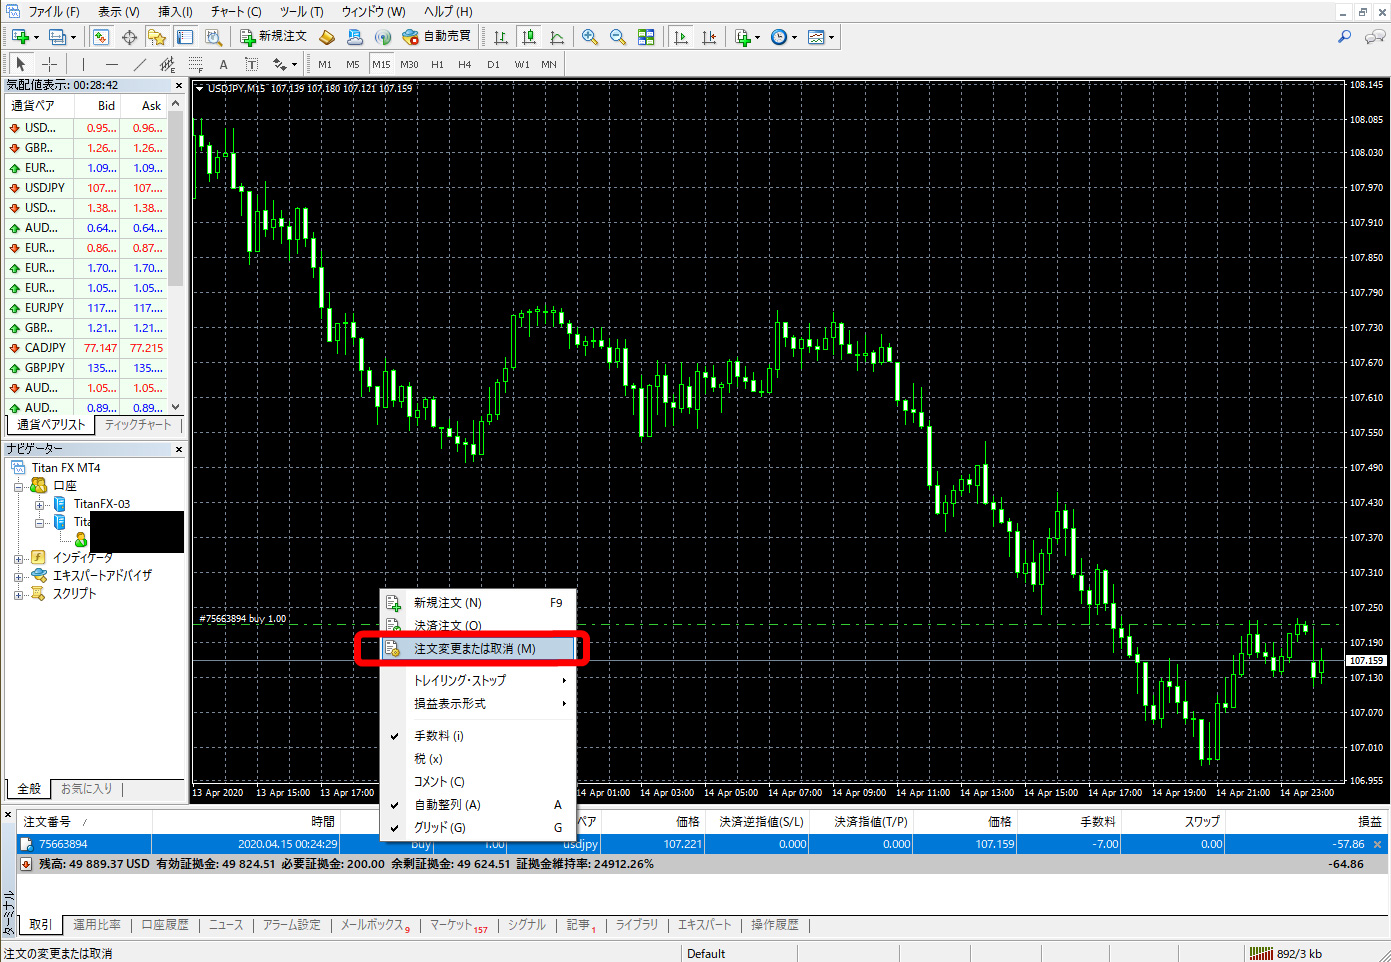Switch chart to bar chart icon
1391x962 pixels.
click(501, 37)
